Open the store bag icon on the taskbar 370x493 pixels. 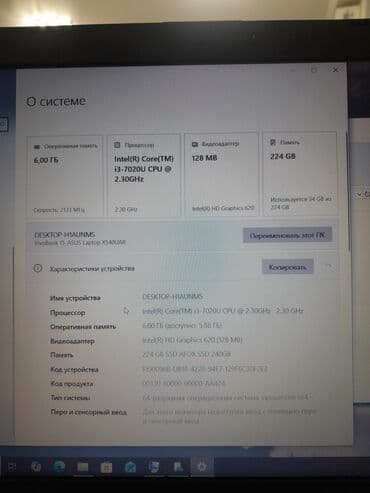106,467
